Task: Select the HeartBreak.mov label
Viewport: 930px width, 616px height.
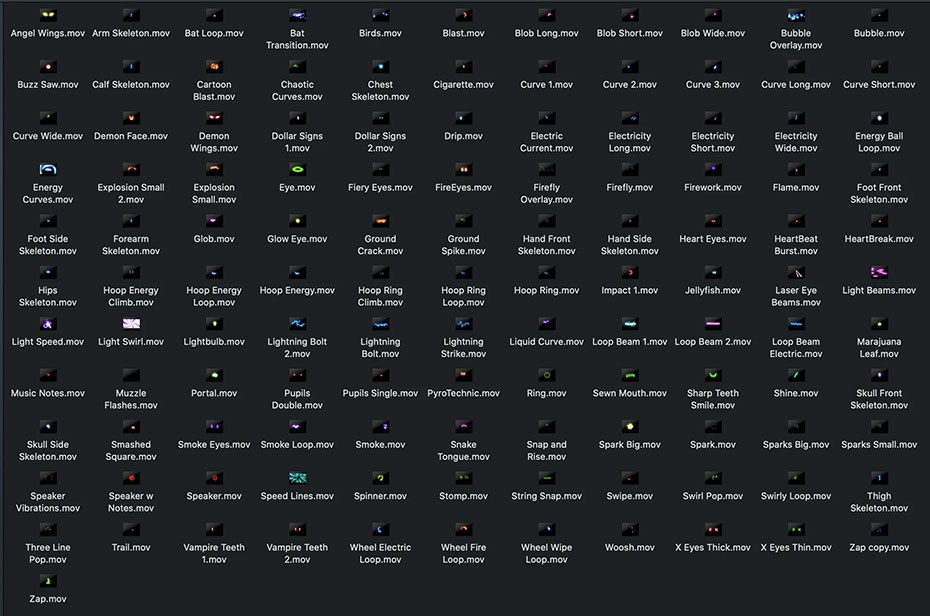Action: click(879, 239)
